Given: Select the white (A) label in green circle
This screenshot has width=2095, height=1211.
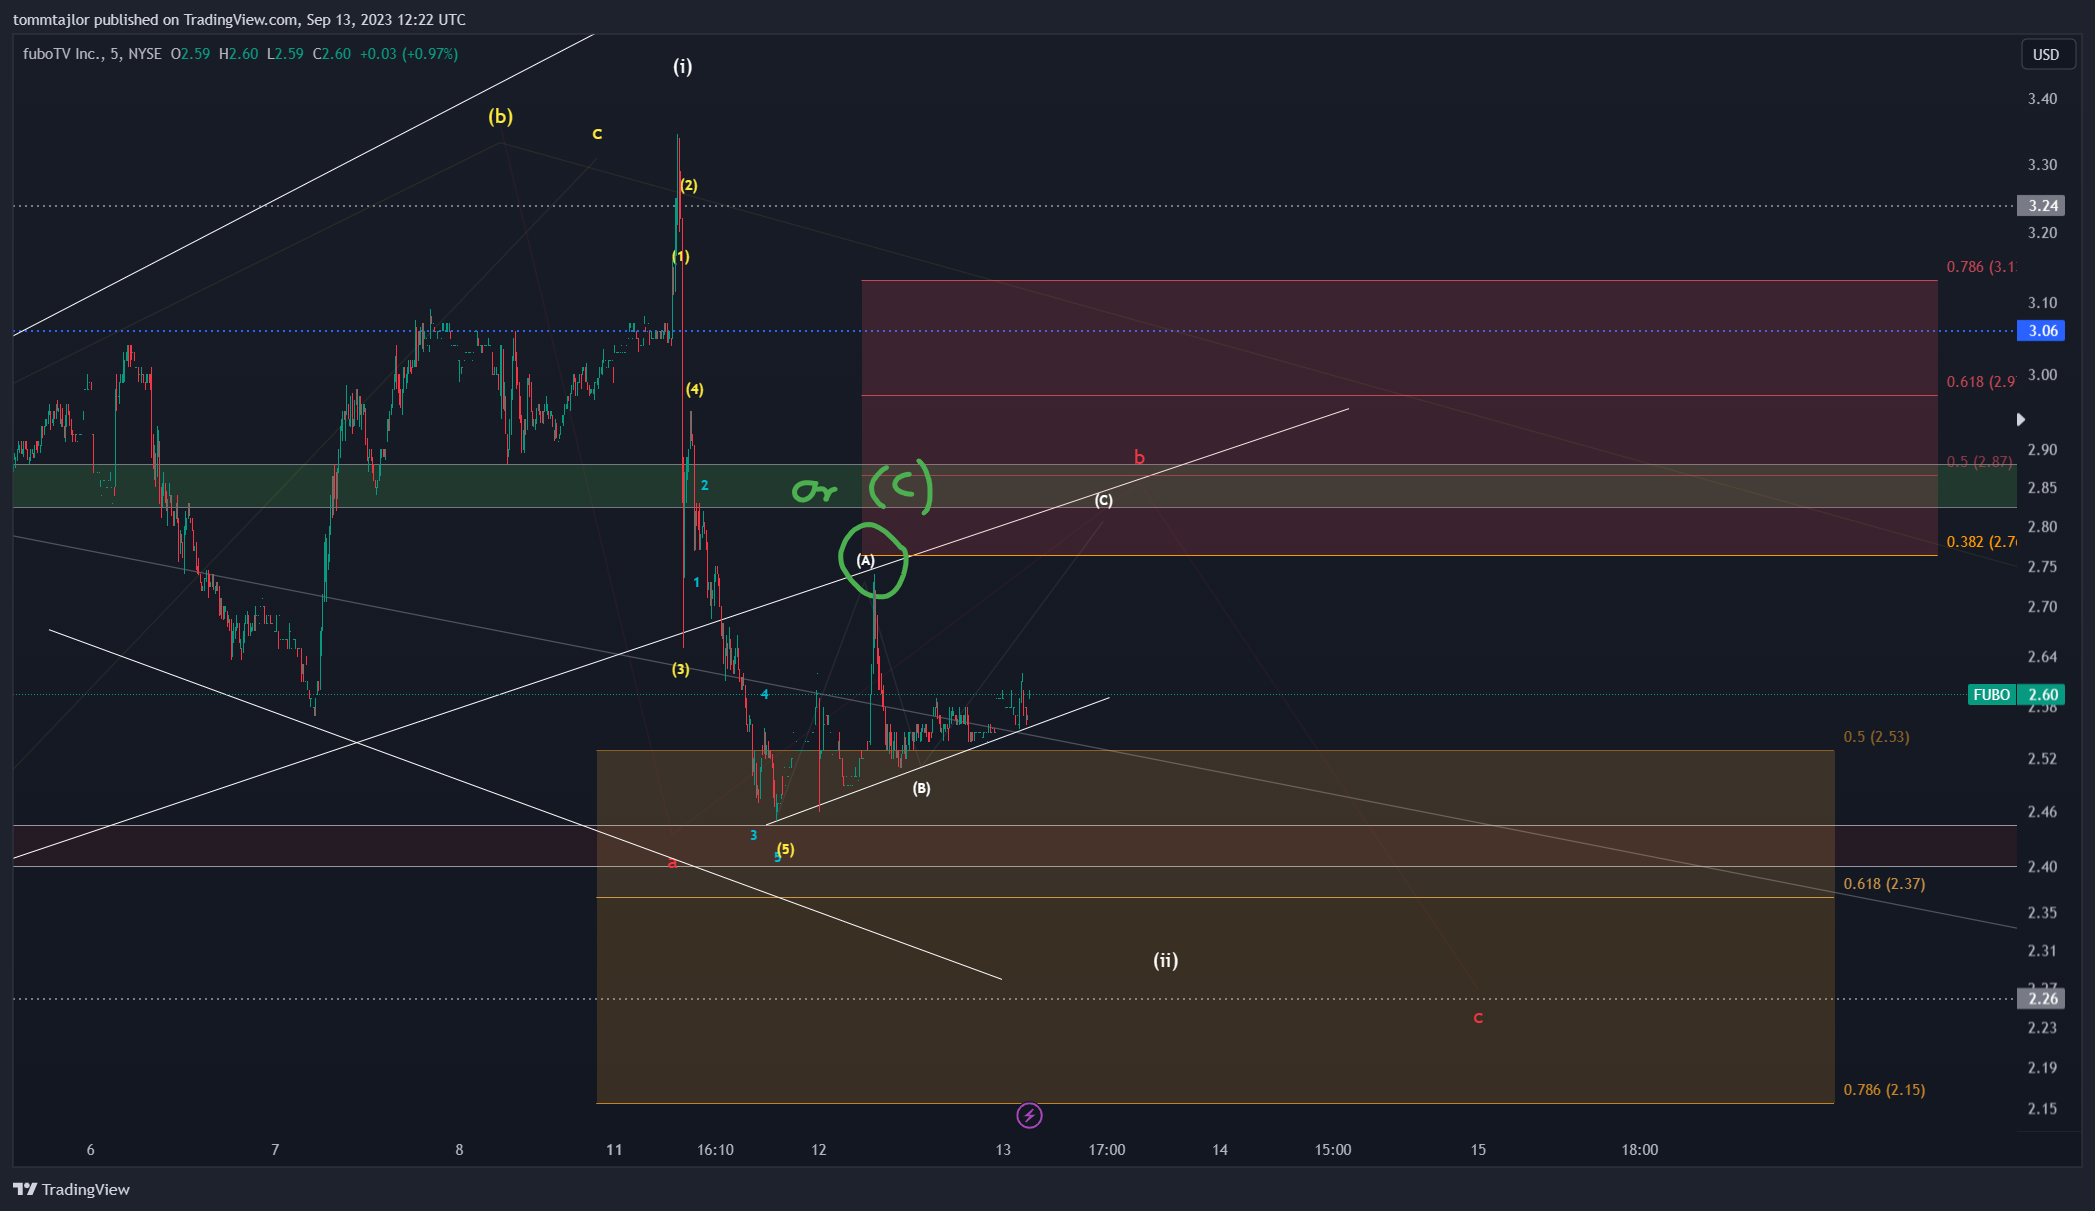Looking at the screenshot, I should click(x=865, y=560).
